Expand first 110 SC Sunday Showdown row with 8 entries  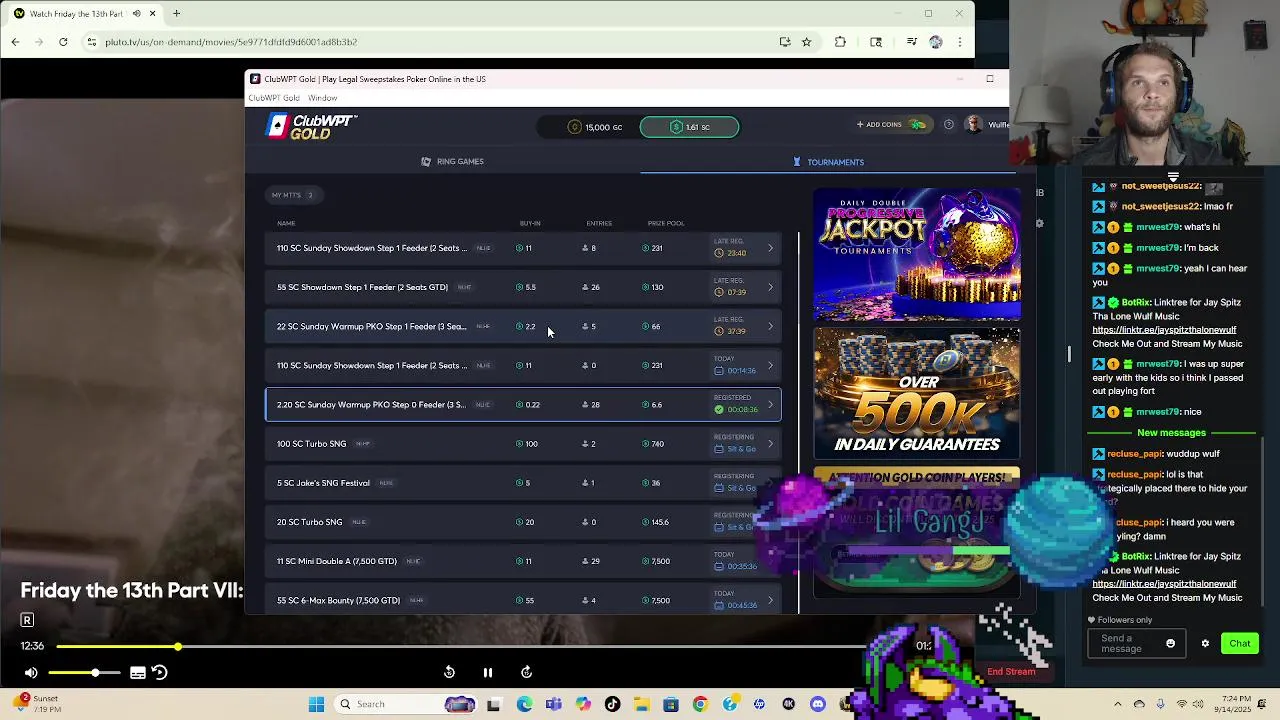coord(770,248)
